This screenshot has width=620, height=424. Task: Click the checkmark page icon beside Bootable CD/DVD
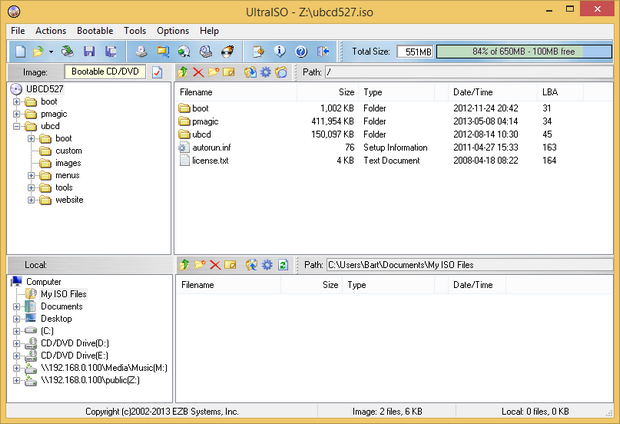click(157, 72)
